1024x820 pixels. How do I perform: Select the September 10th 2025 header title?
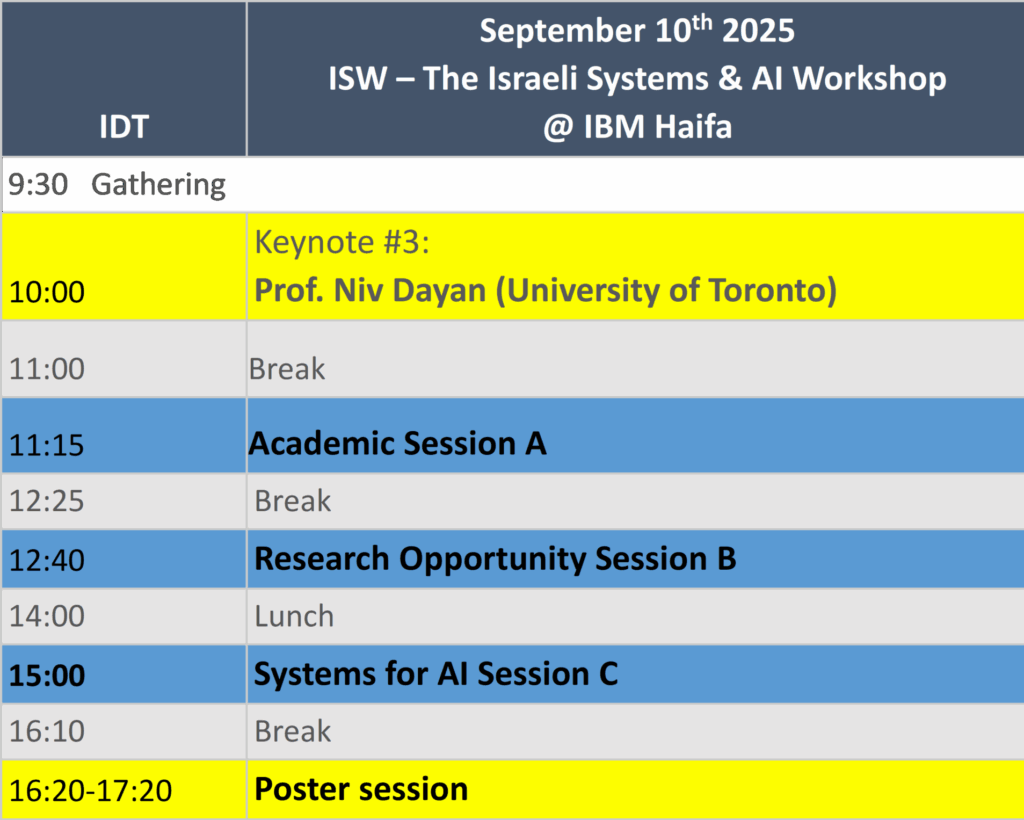click(637, 30)
